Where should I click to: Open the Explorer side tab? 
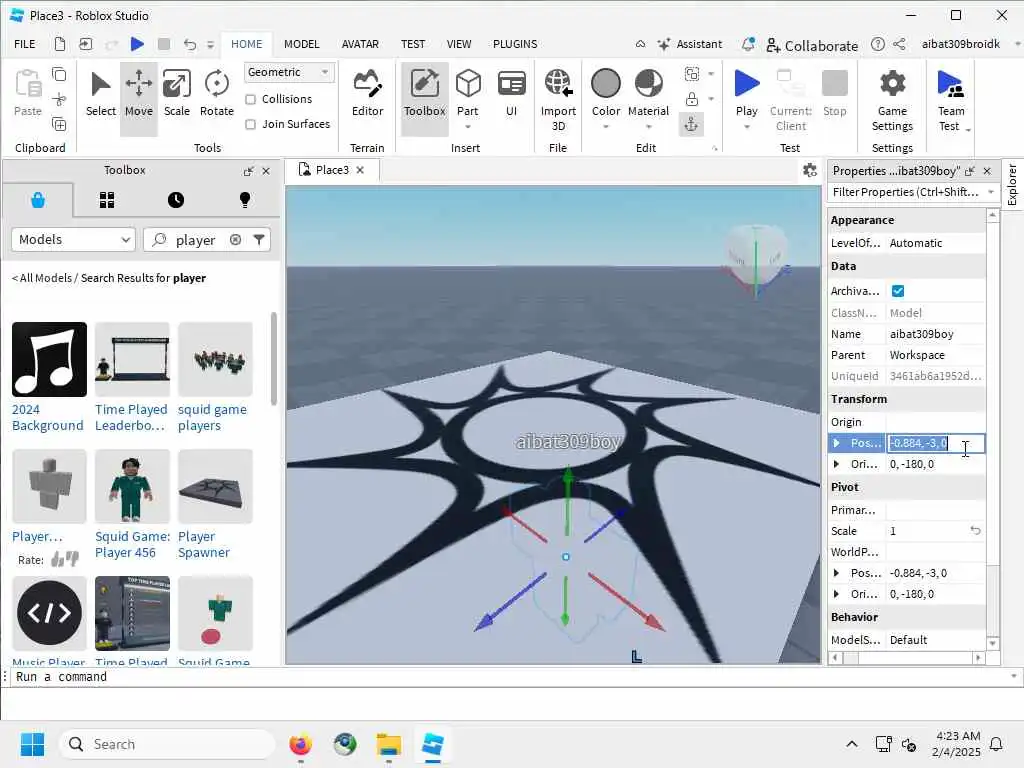click(x=1012, y=185)
